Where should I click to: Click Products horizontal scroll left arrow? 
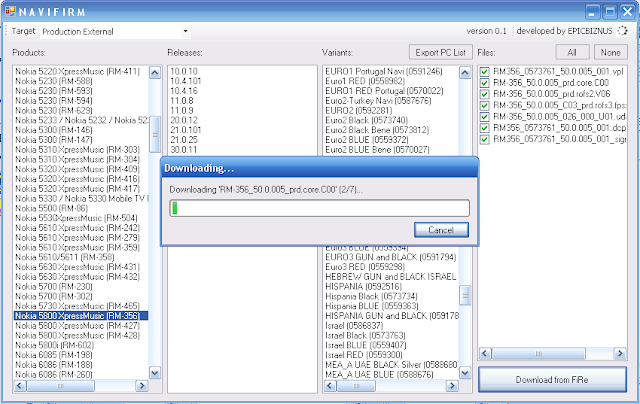(x=20, y=386)
